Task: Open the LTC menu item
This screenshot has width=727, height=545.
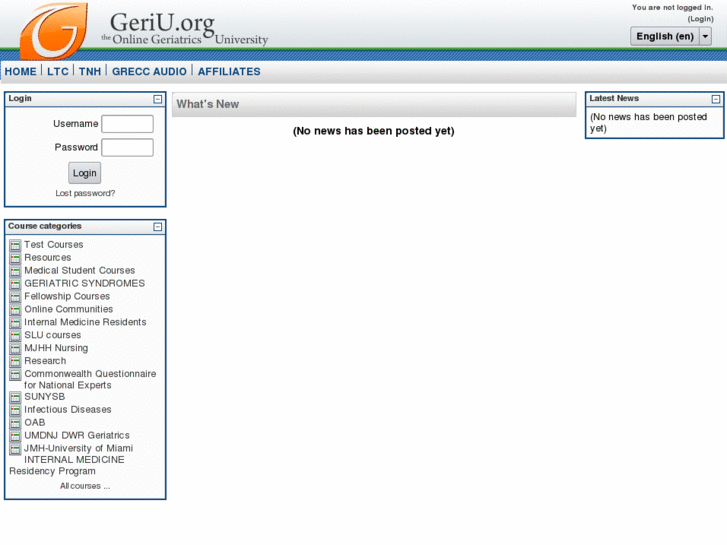Action: tap(57, 71)
